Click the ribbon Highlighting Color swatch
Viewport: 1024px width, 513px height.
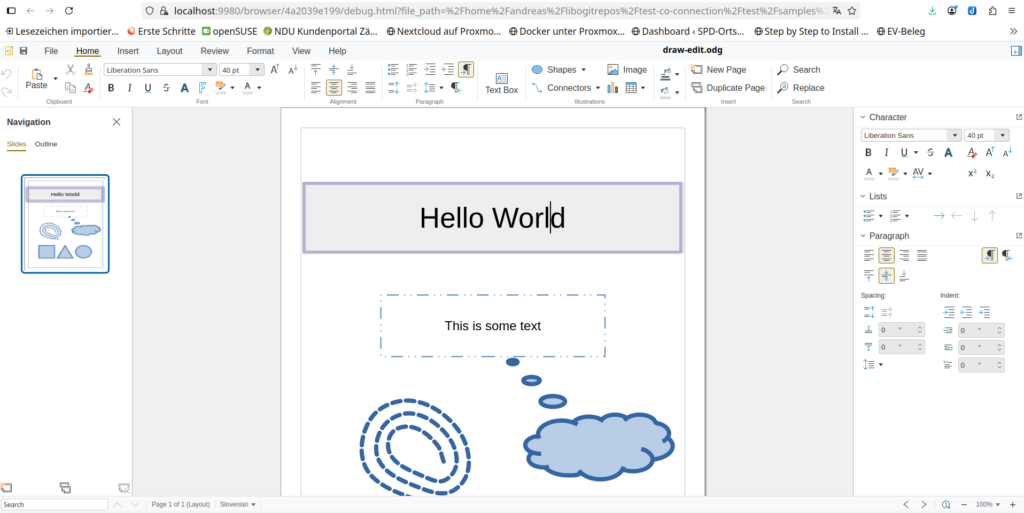(x=220, y=87)
